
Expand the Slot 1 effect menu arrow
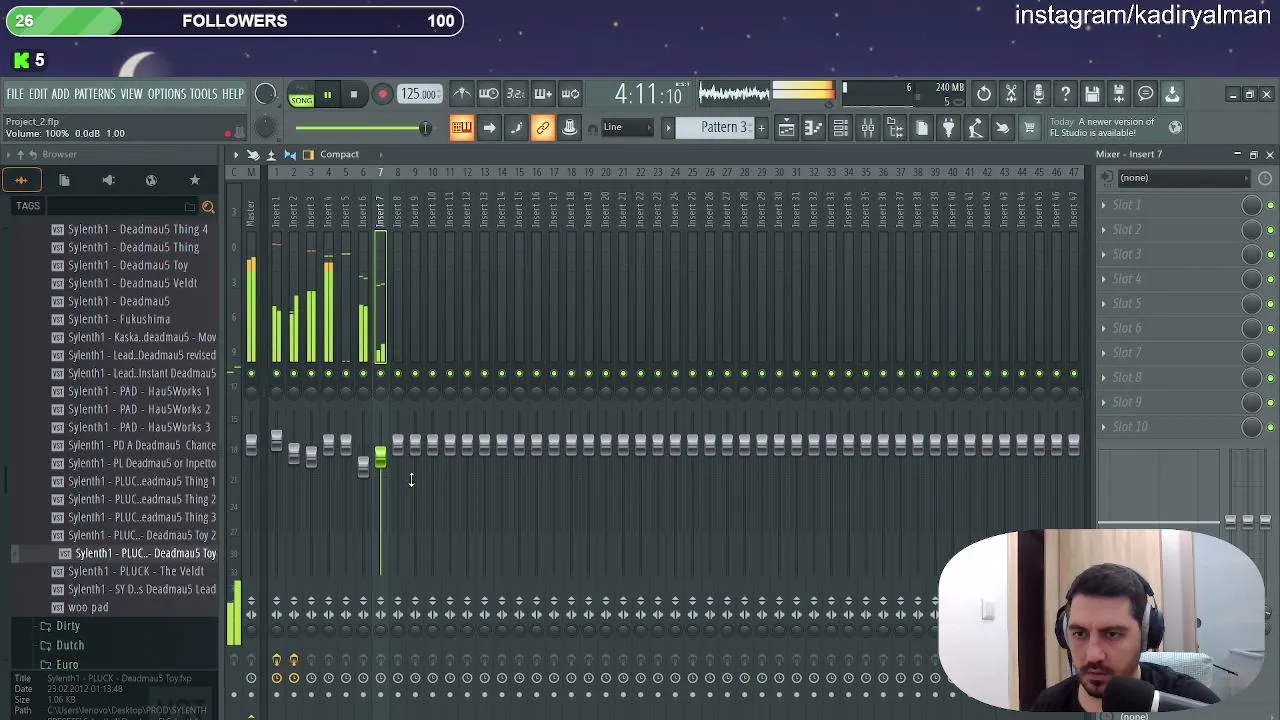1104,205
